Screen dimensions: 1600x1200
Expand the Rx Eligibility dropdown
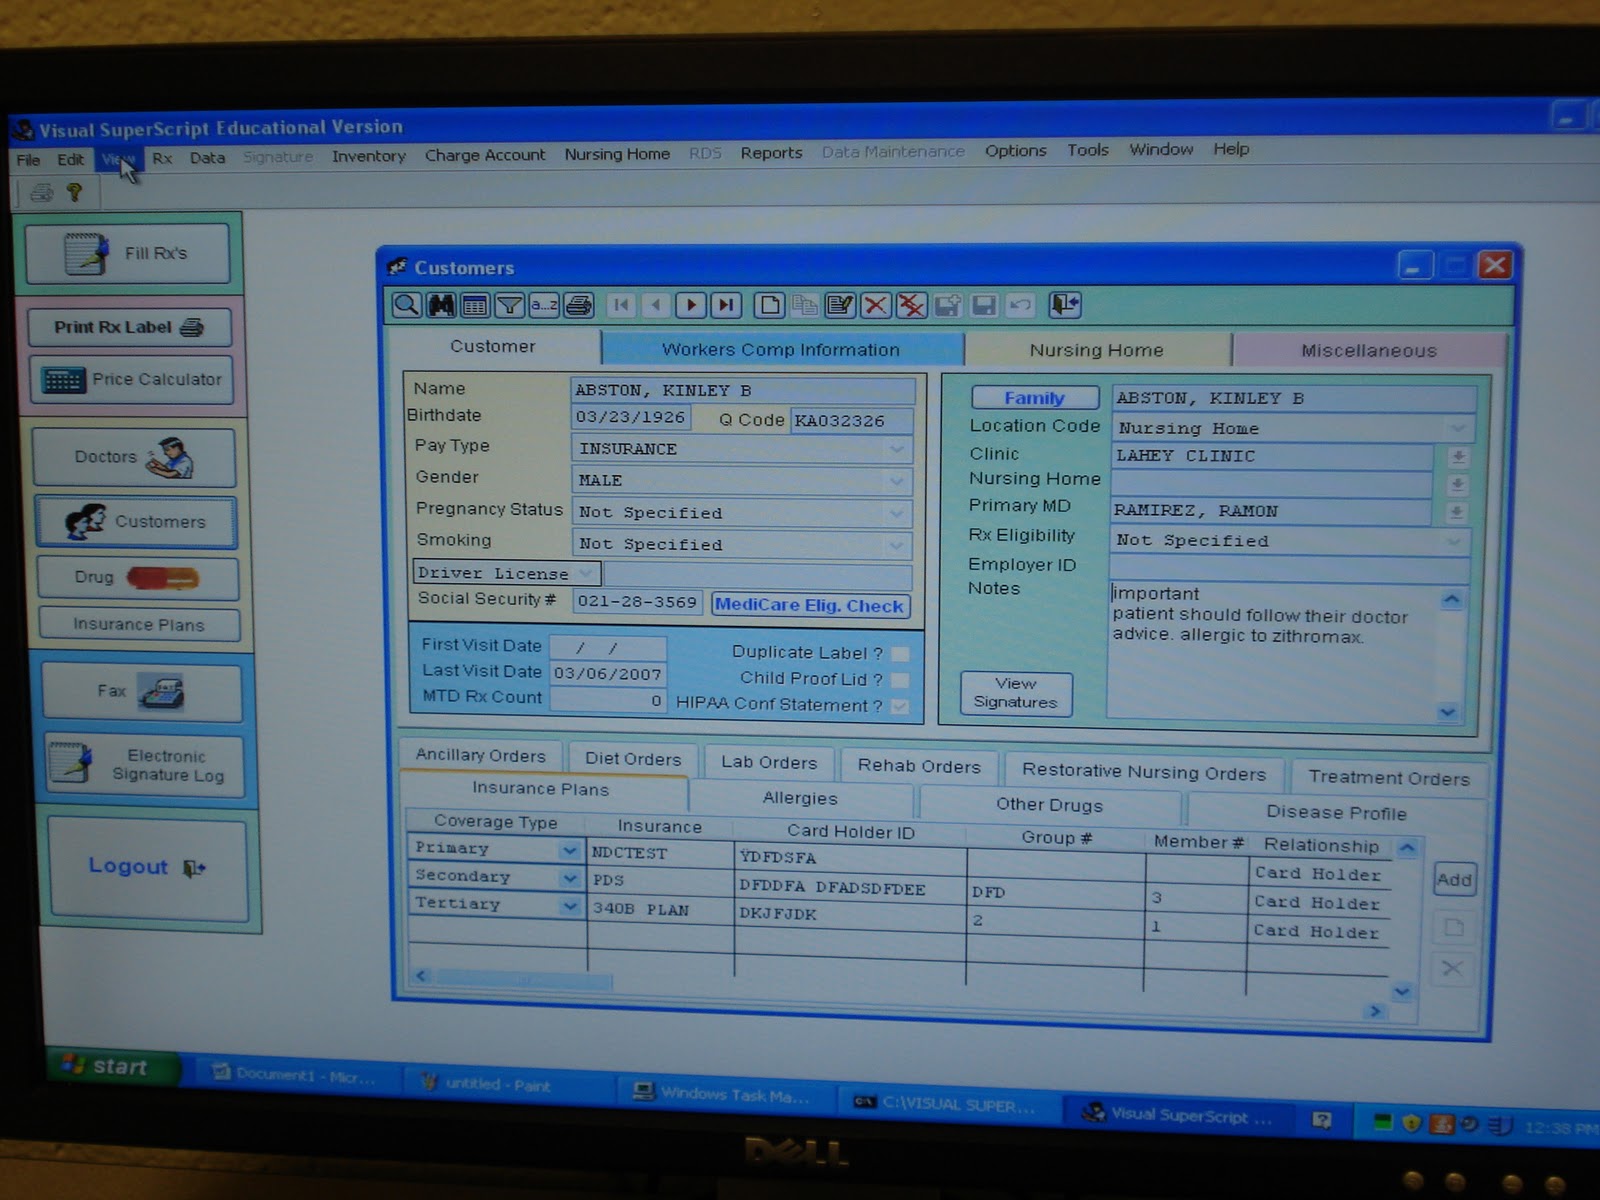1455,542
